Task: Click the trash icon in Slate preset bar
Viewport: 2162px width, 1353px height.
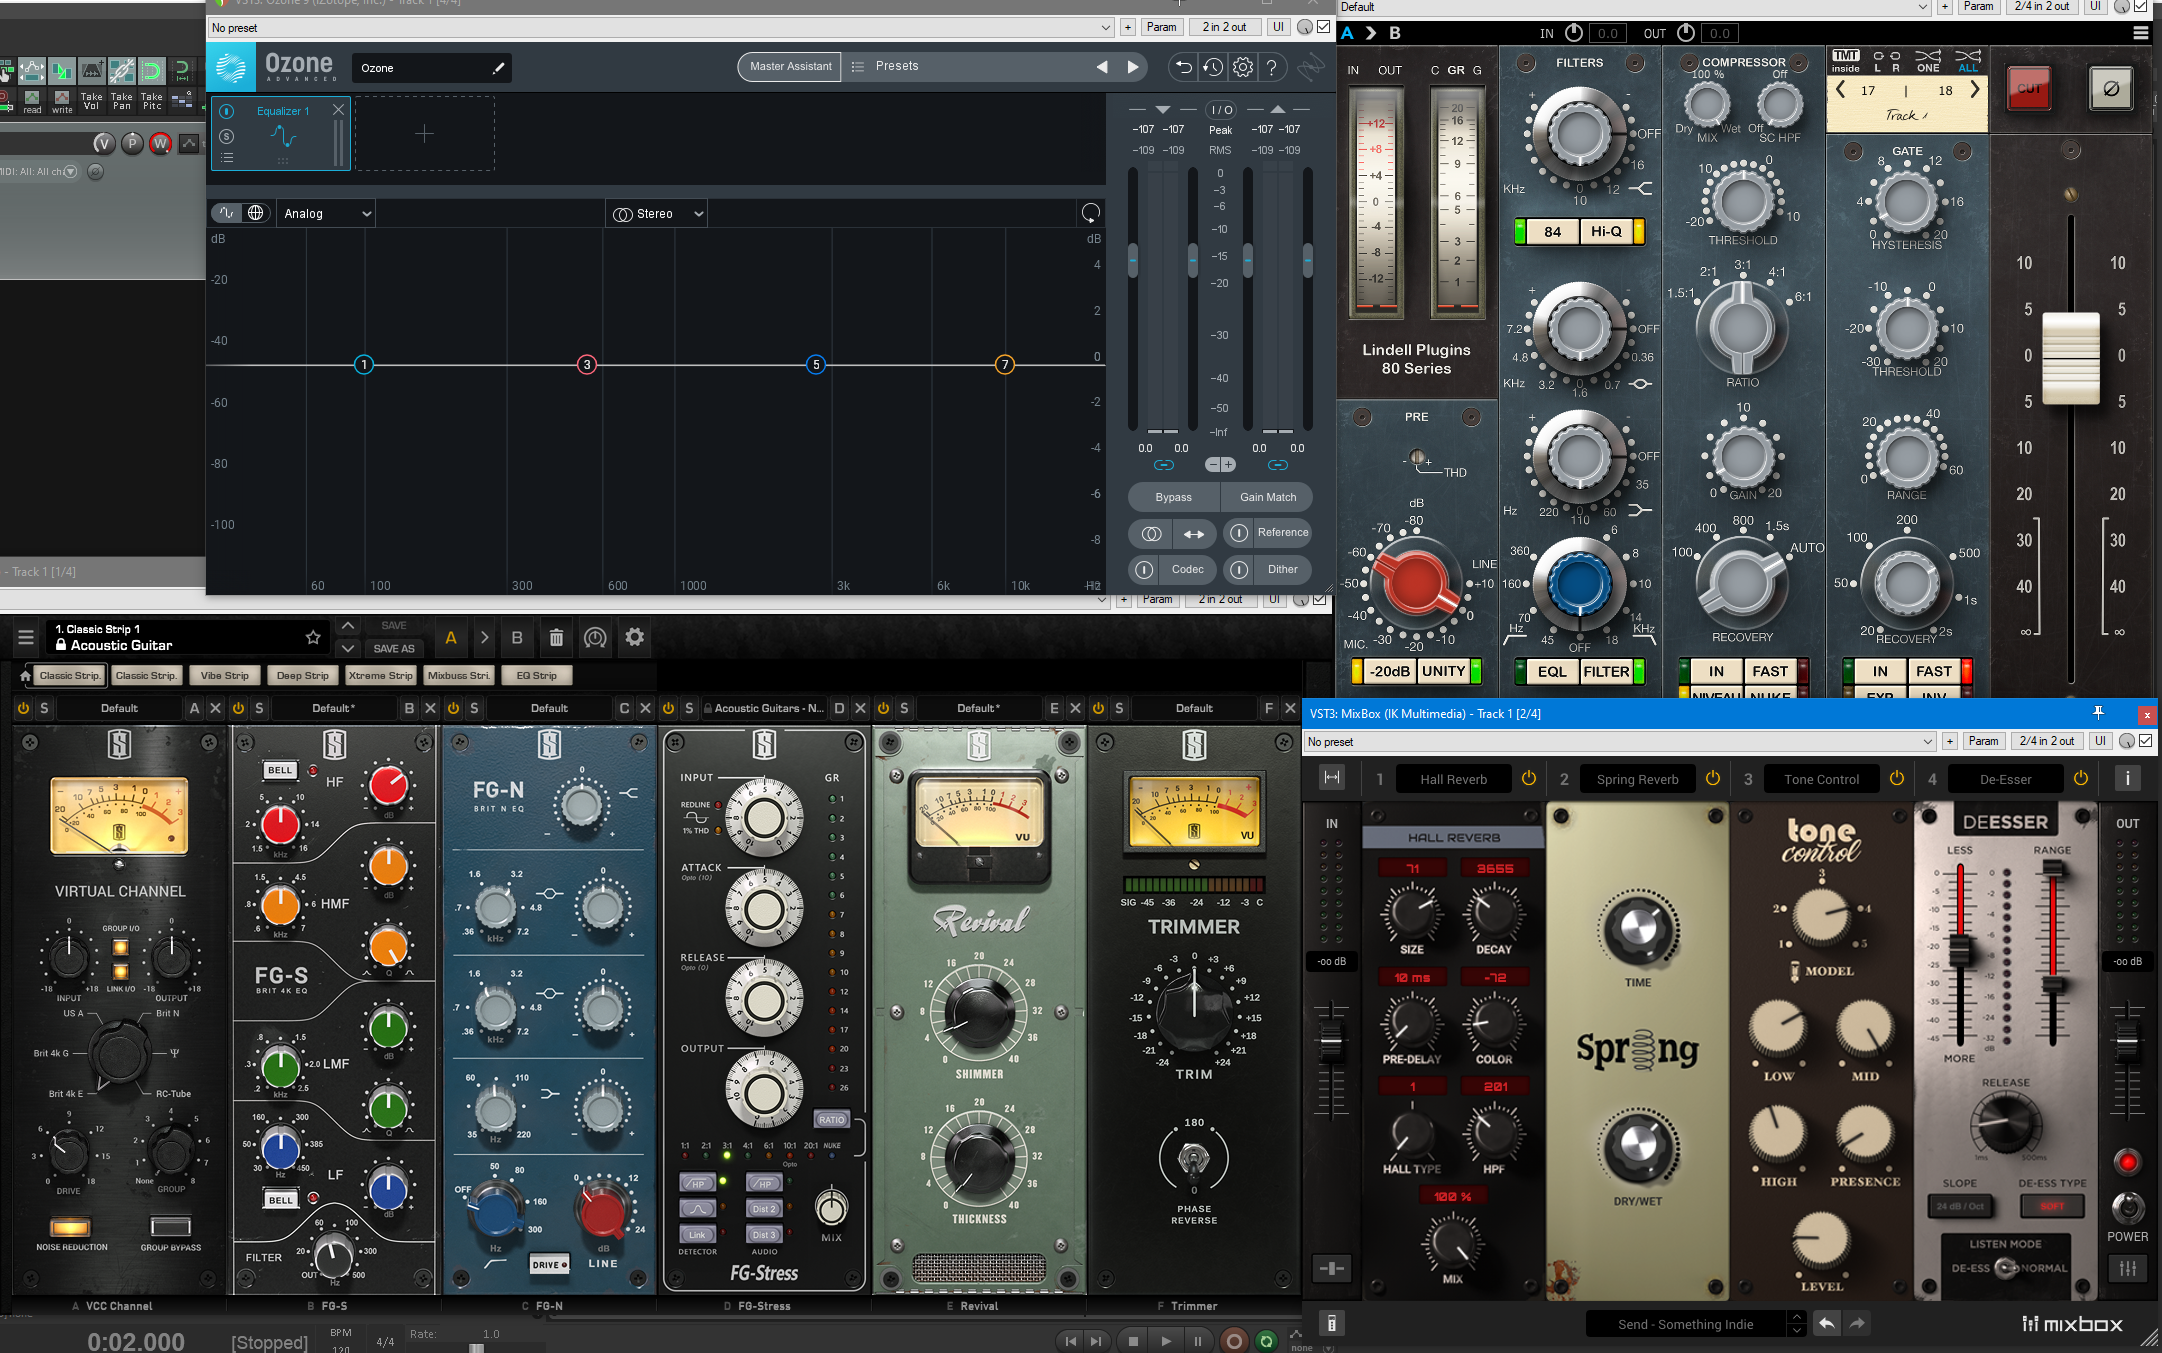Action: click(x=556, y=638)
